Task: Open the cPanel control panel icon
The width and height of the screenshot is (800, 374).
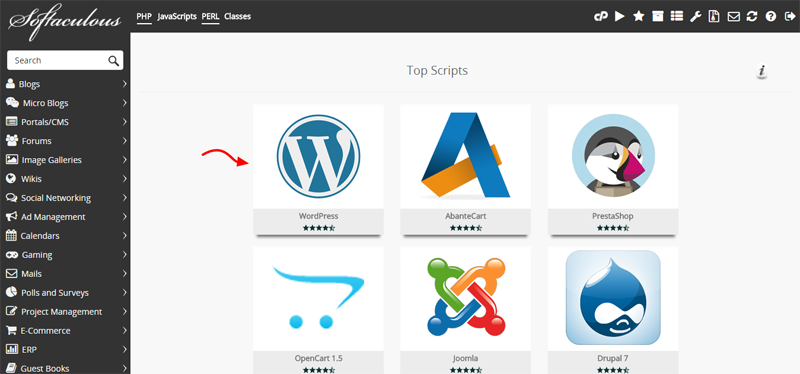Action: coord(601,16)
